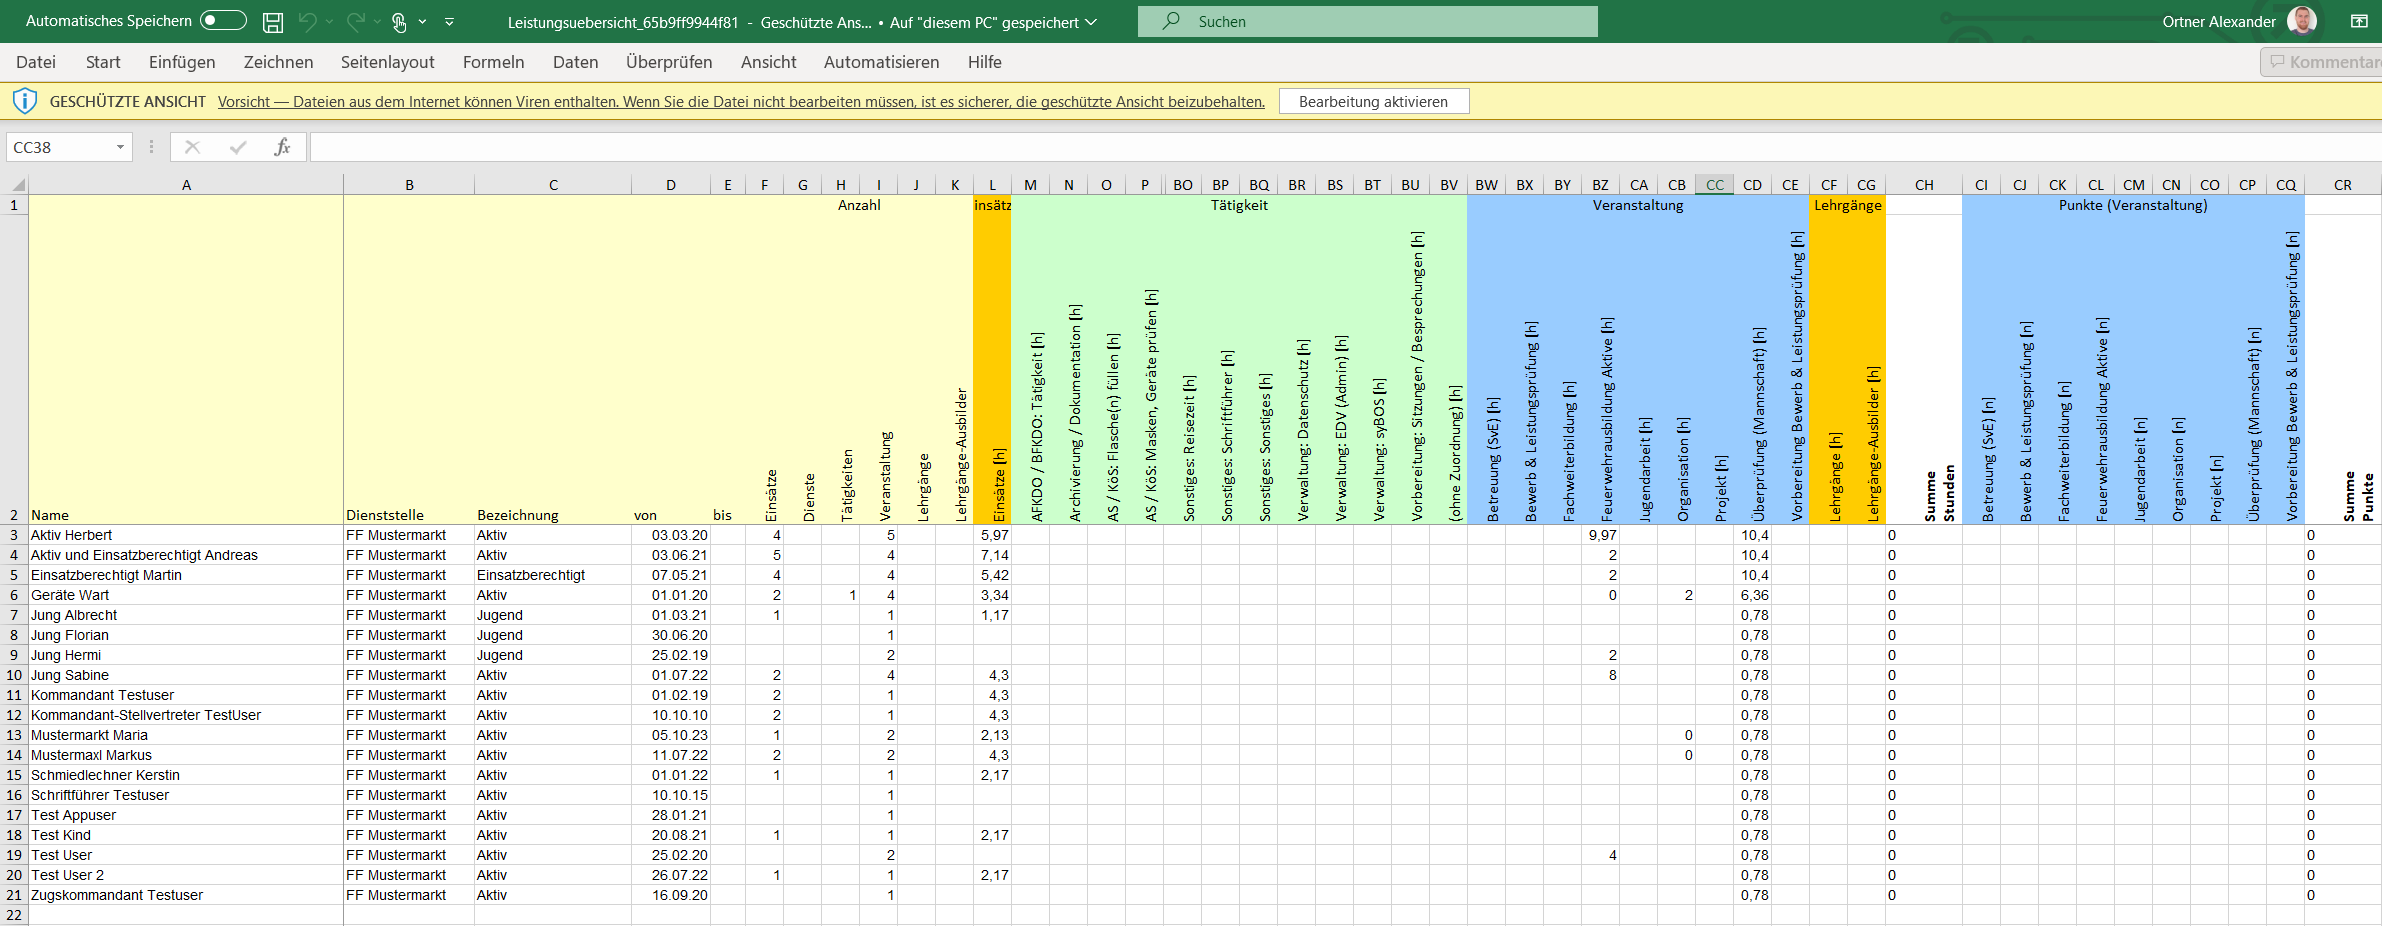Select row 3 header

click(14, 535)
